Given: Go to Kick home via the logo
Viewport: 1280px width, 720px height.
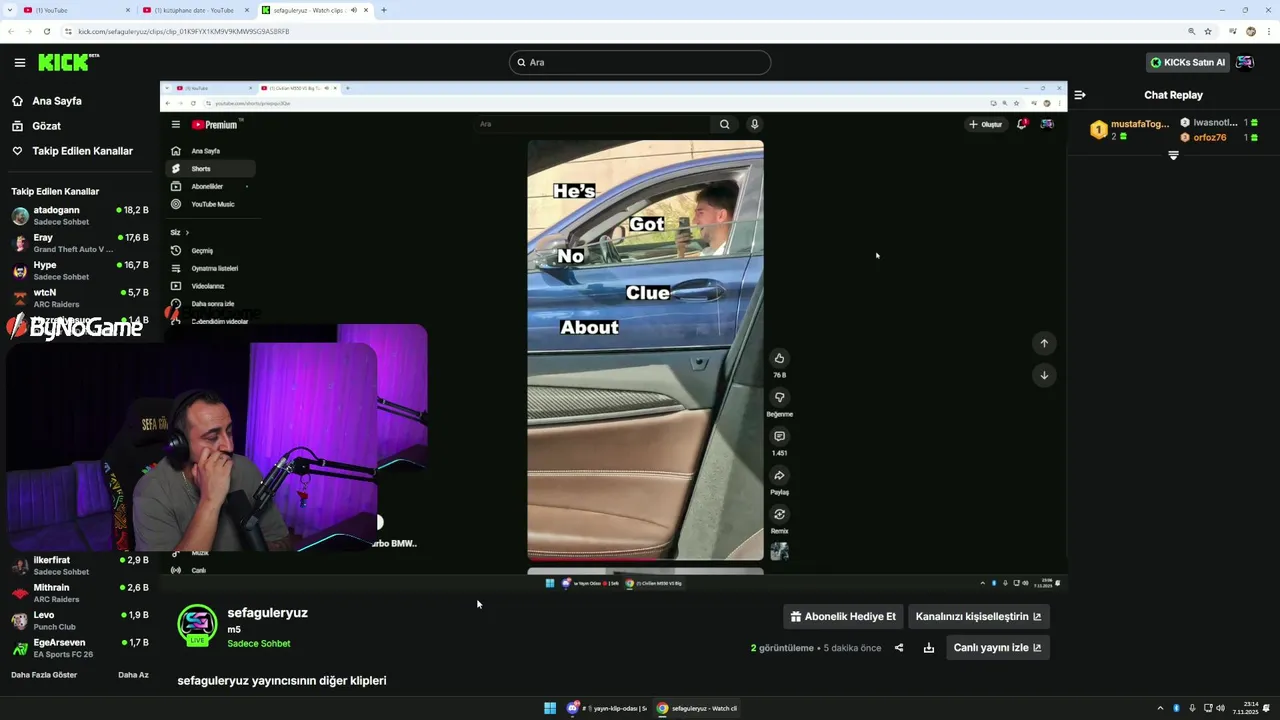Looking at the screenshot, I should click(x=69, y=62).
